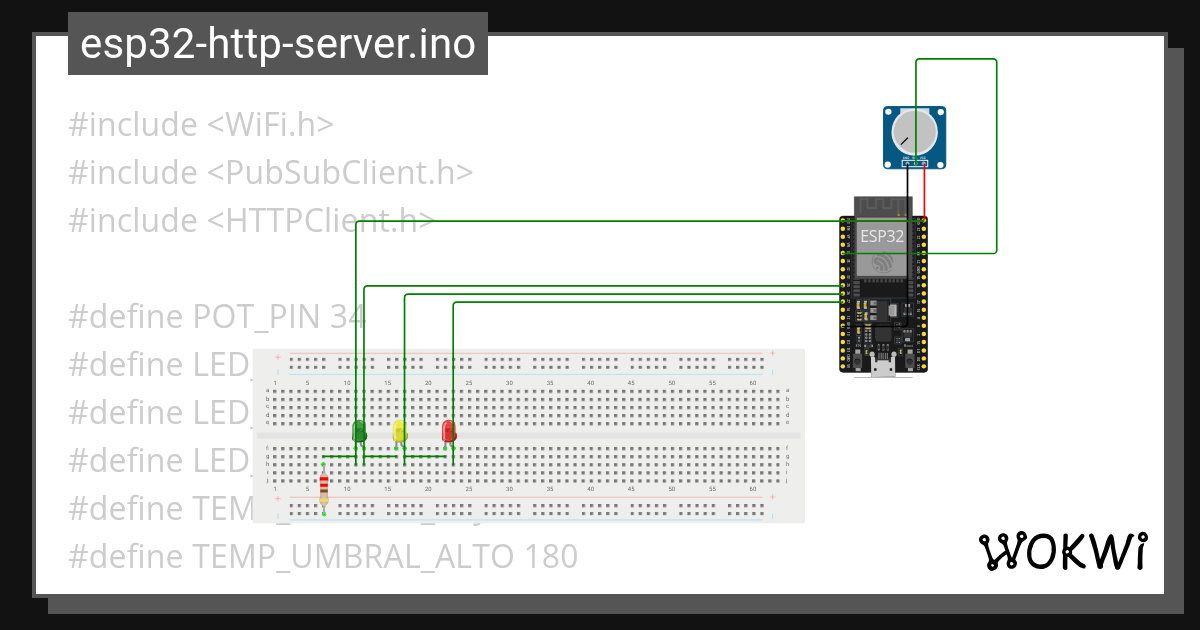
Task: Select the green LED on the breadboard
Action: point(360,432)
